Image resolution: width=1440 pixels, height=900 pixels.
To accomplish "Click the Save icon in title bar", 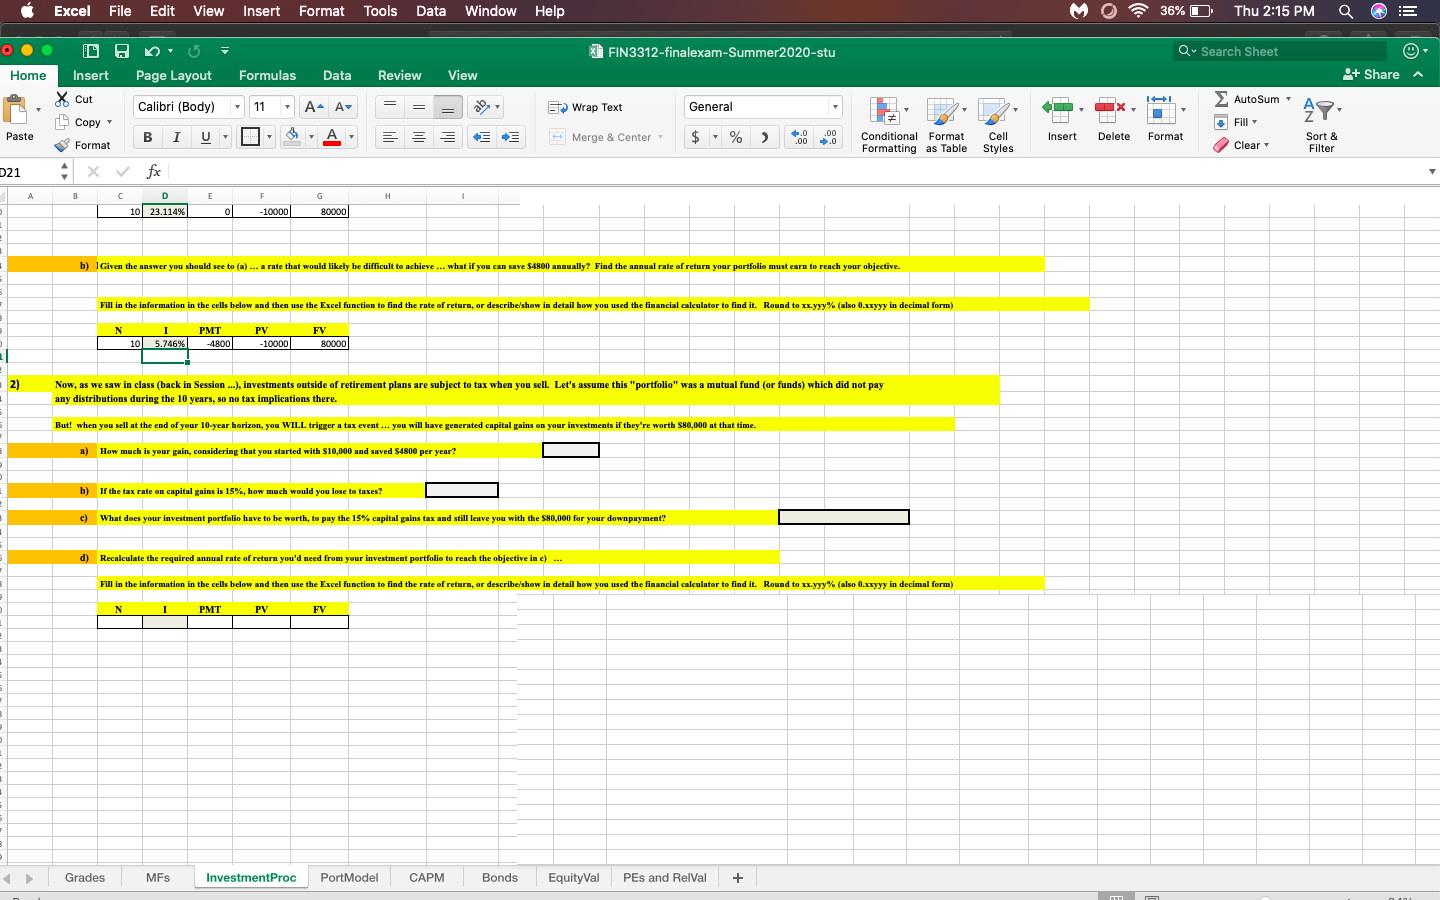I will click(x=122, y=51).
